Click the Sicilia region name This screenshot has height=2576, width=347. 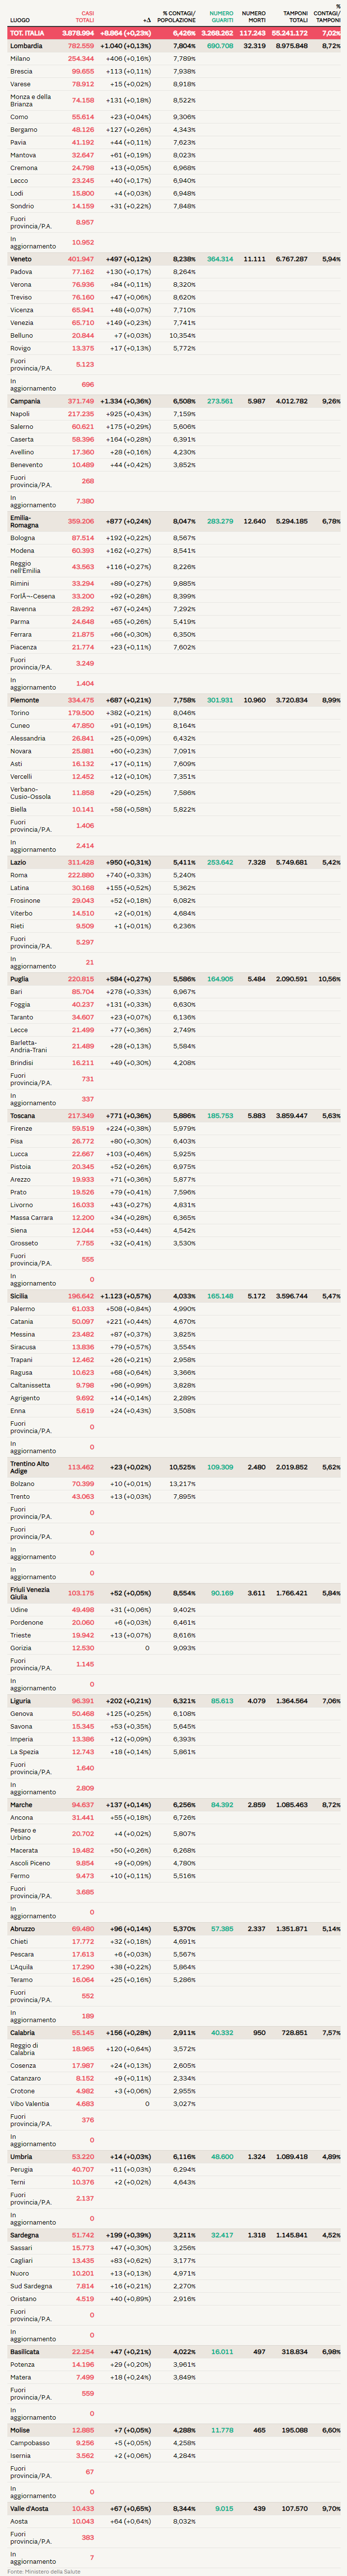click(22, 1296)
